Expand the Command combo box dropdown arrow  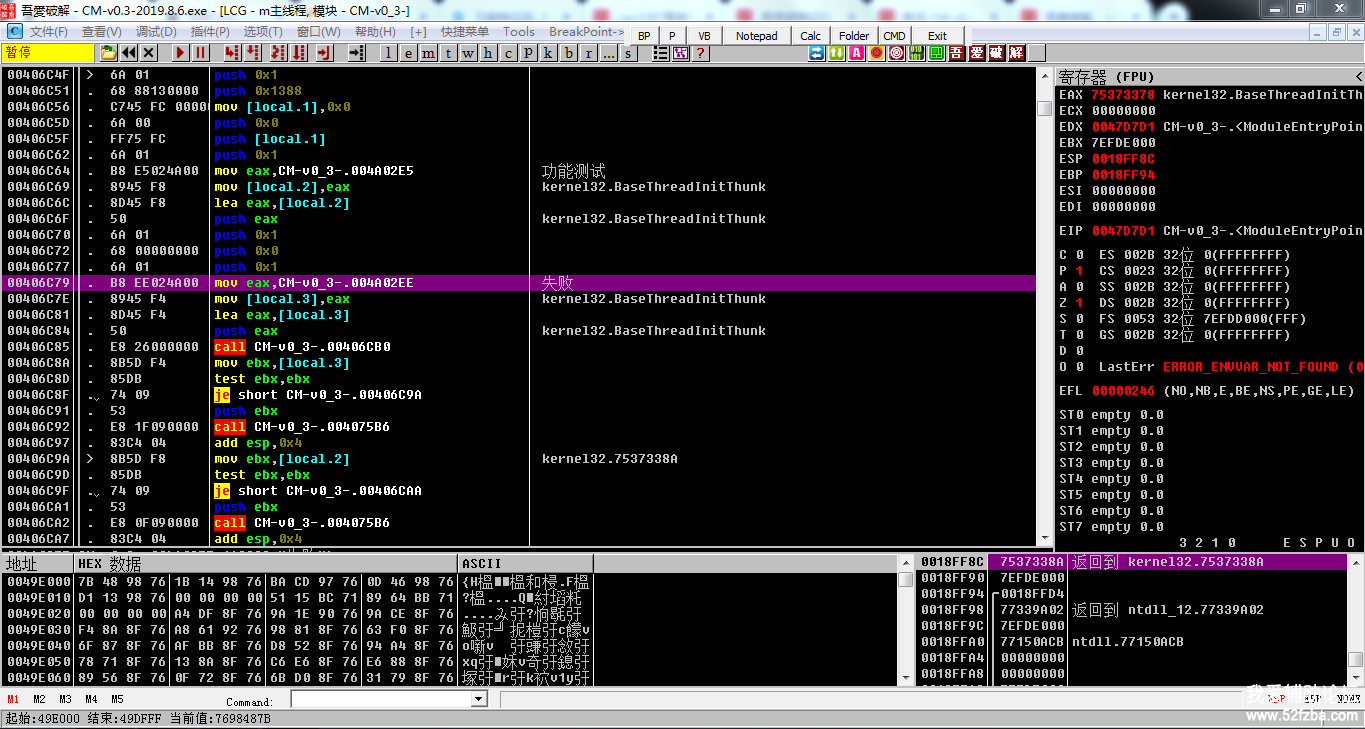(478, 700)
